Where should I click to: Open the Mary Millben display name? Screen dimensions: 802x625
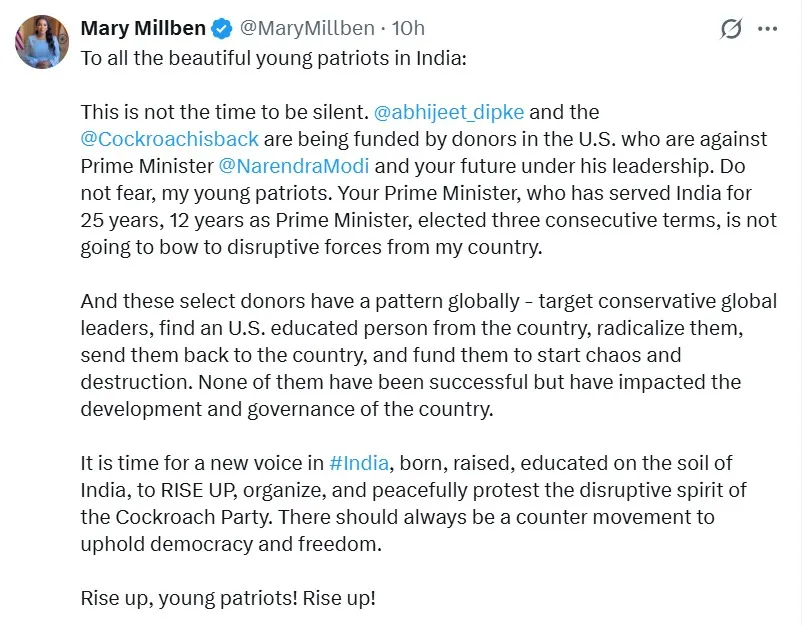(143, 28)
